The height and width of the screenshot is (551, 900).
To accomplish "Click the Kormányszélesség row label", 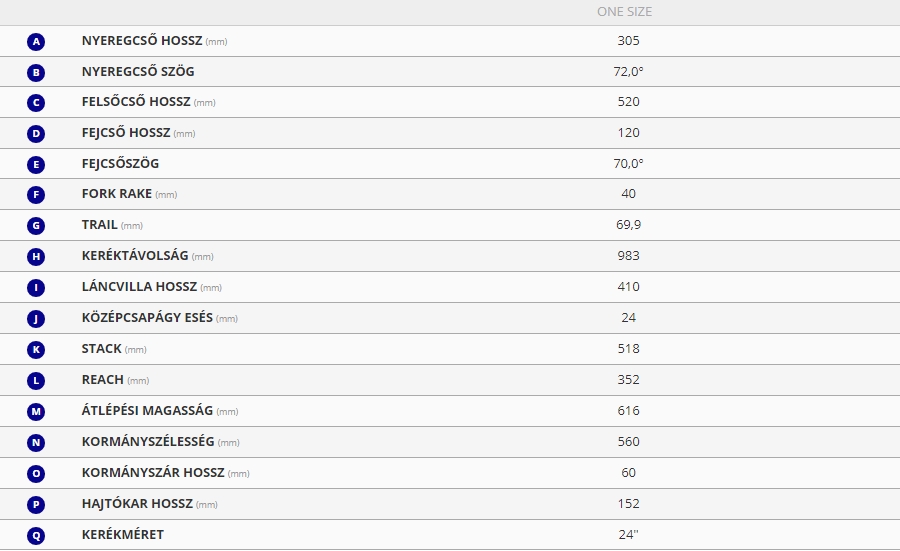I will point(161,441).
